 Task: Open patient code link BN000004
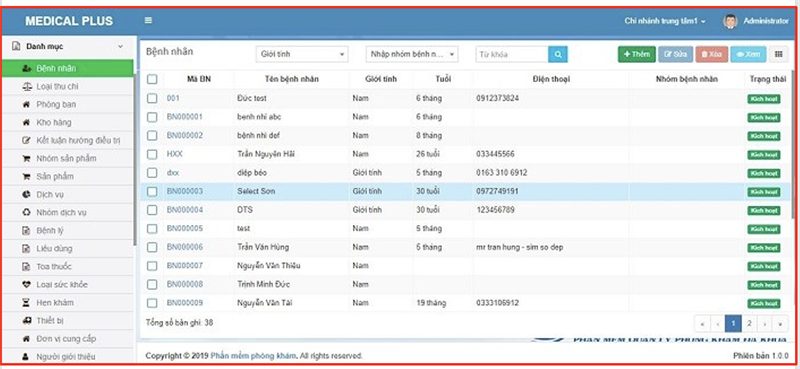[x=185, y=210]
